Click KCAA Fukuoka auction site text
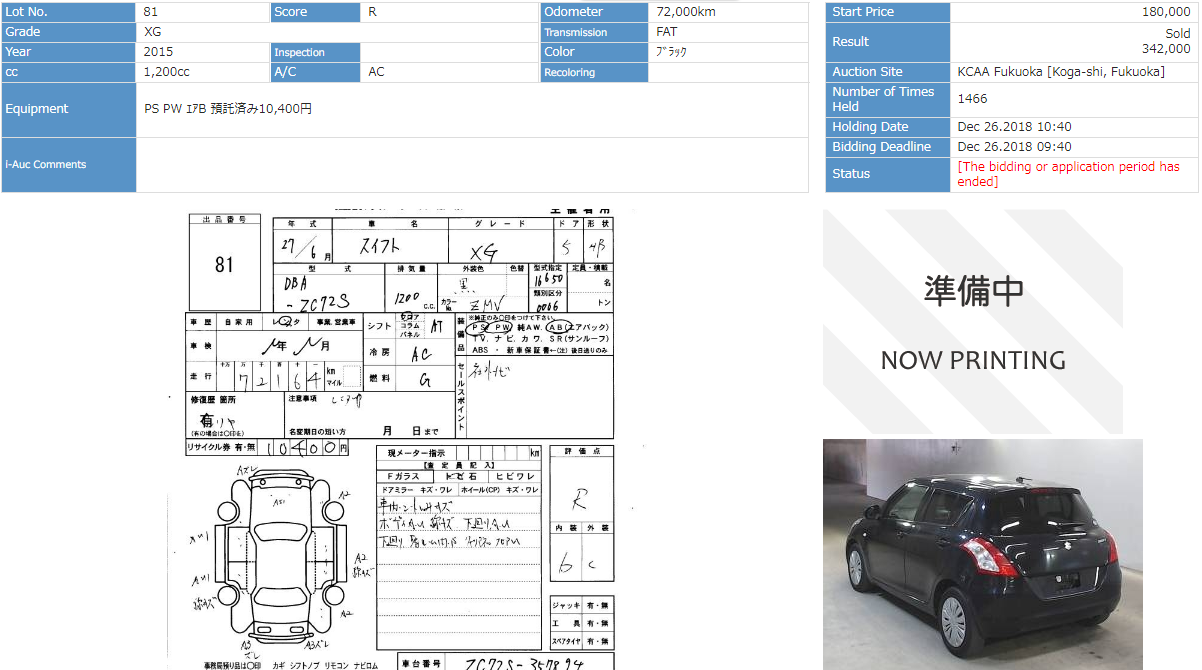 (1060, 72)
